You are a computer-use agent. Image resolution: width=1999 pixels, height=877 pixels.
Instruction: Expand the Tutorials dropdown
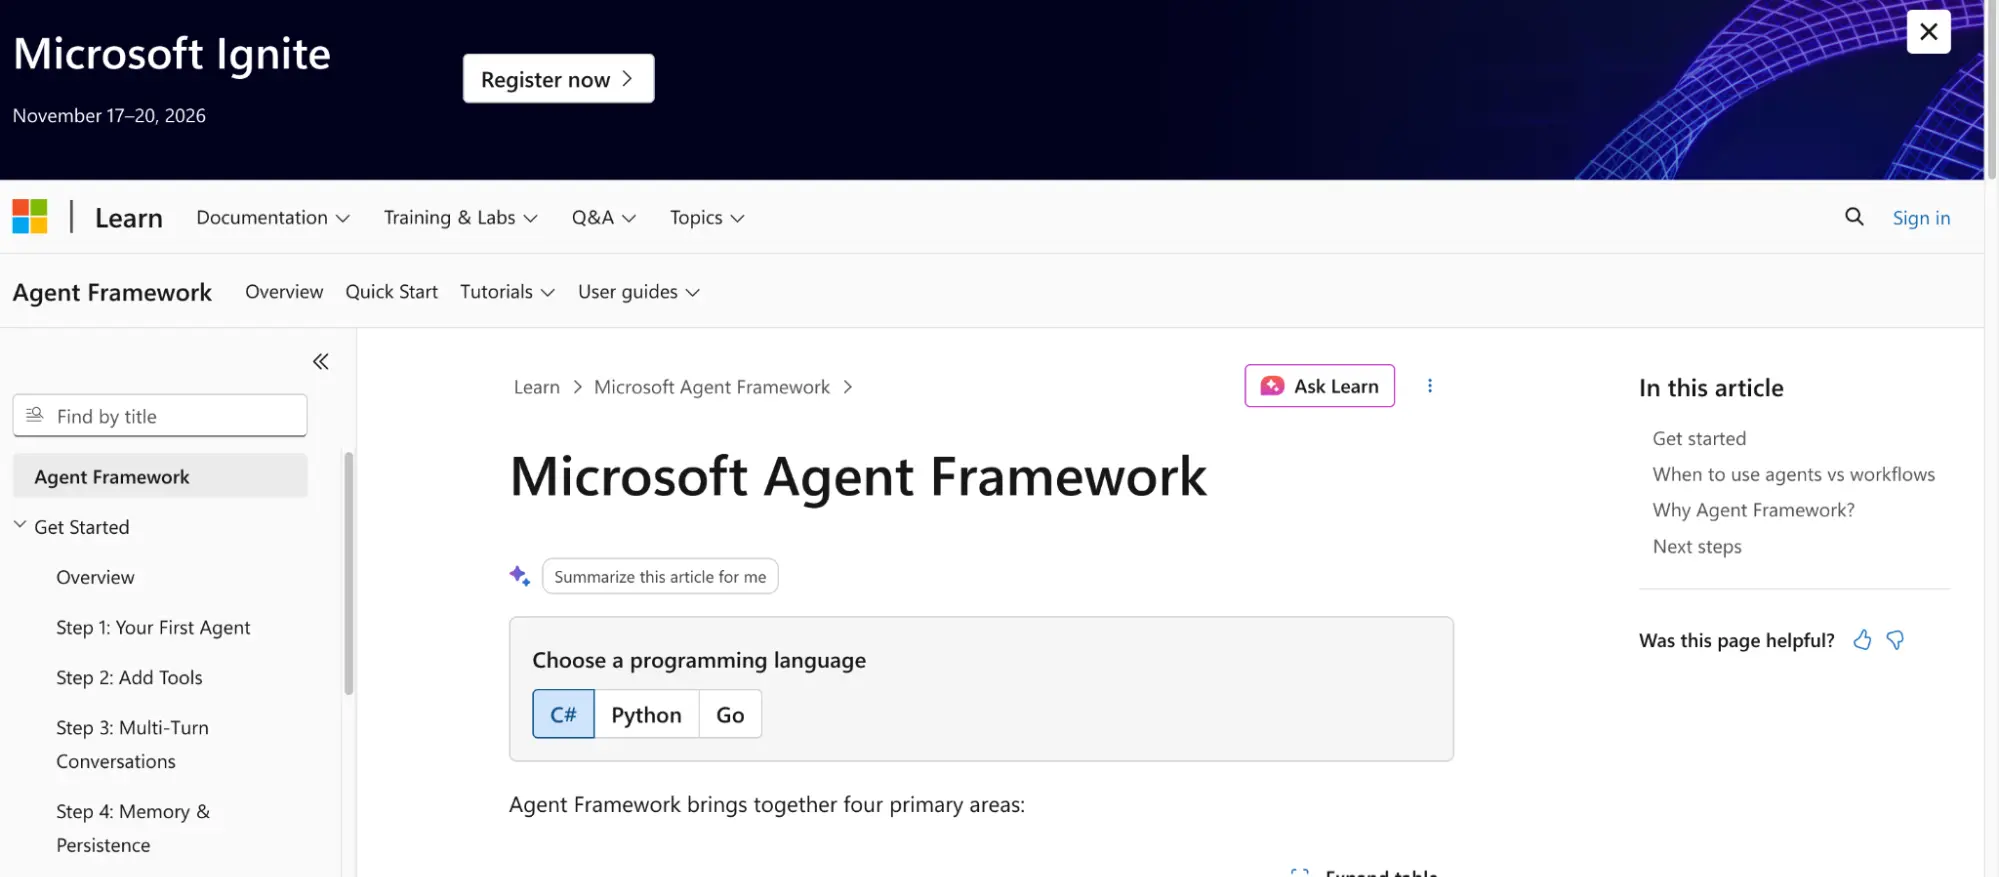pyautogui.click(x=507, y=292)
